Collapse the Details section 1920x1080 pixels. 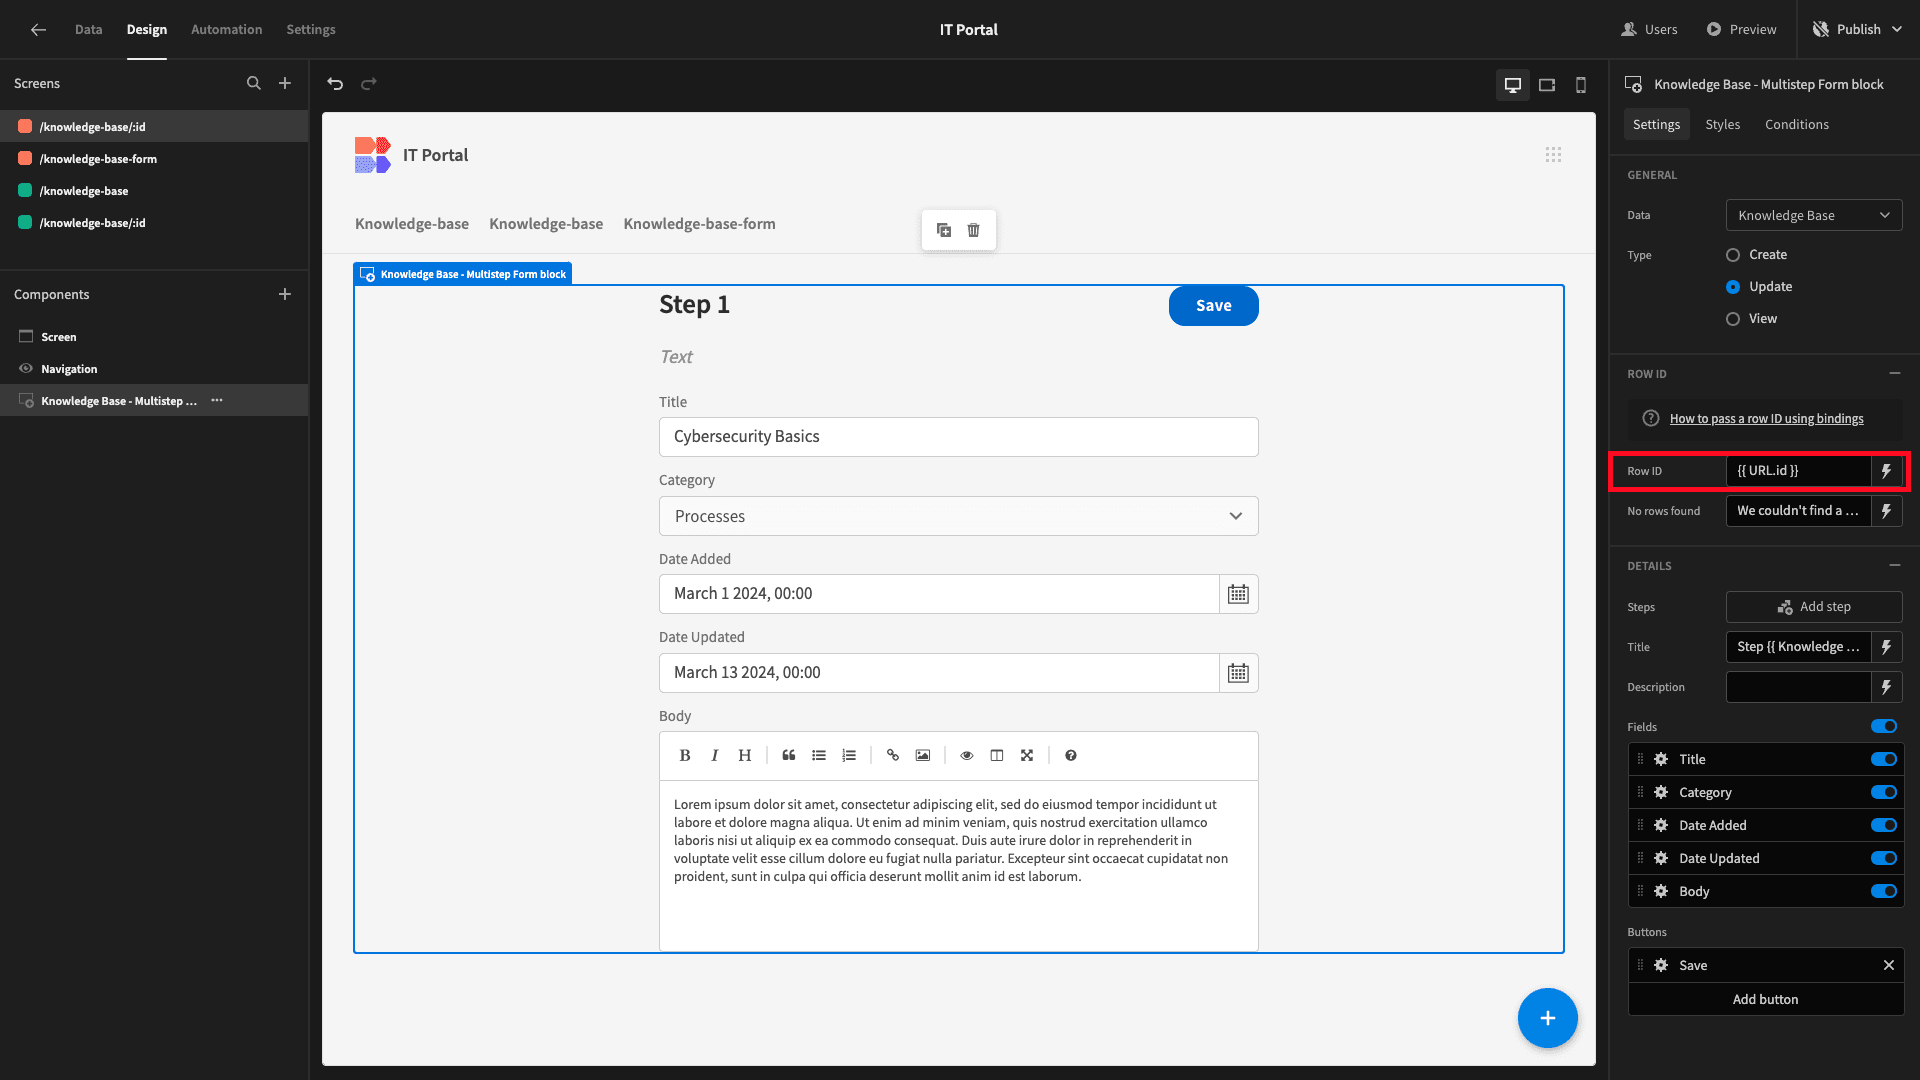coord(1895,565)
